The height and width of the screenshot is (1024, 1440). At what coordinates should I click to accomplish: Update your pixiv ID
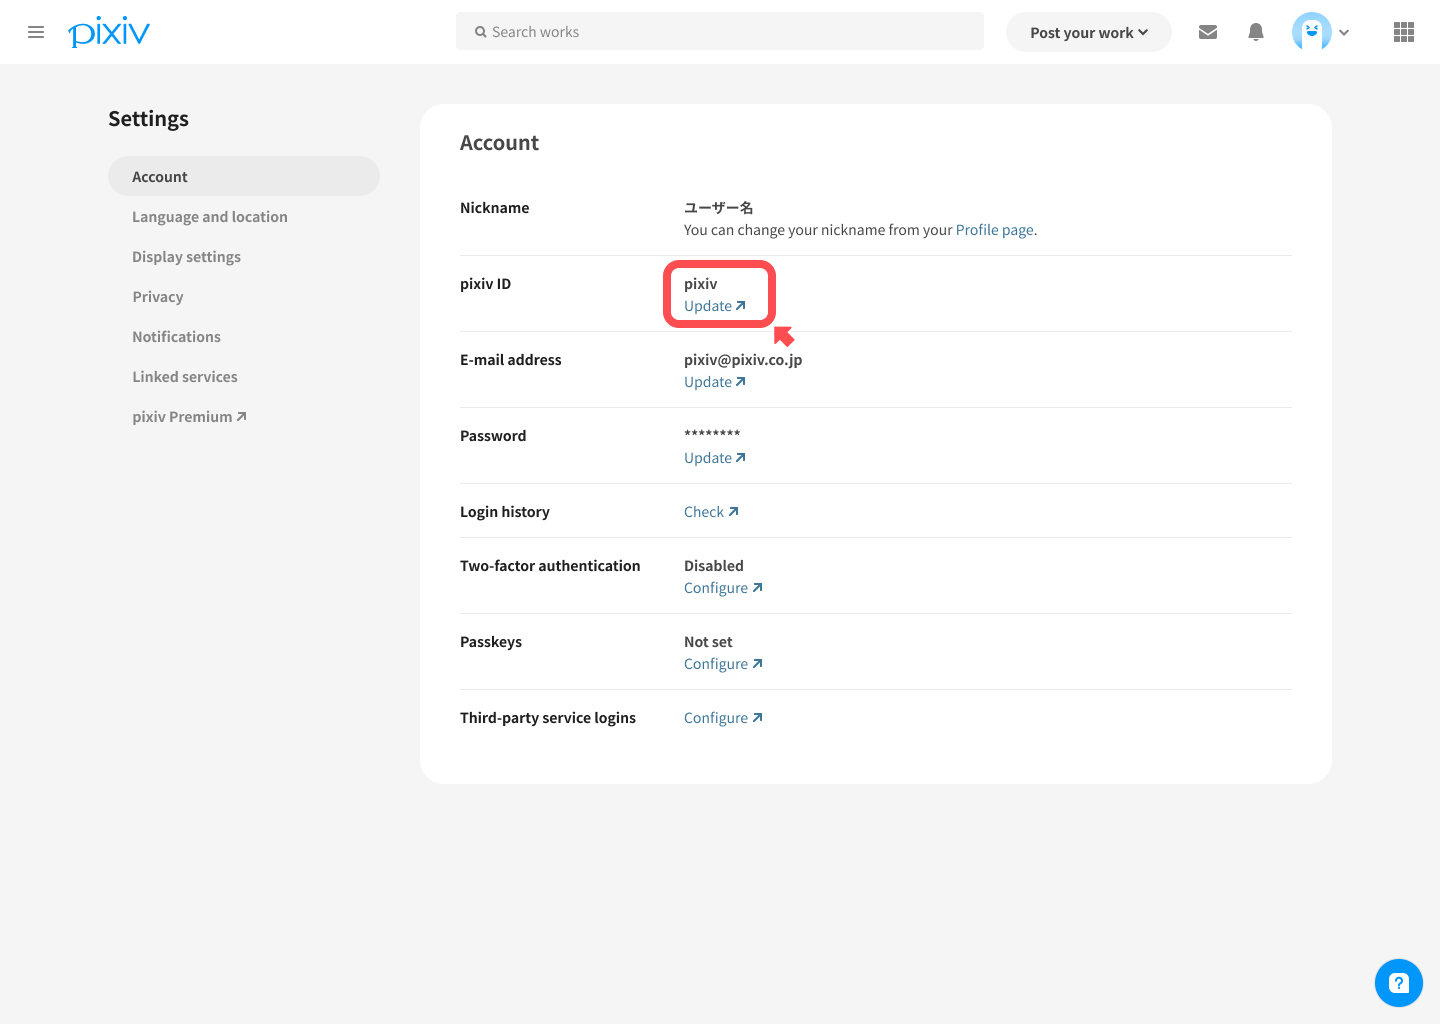715,305
